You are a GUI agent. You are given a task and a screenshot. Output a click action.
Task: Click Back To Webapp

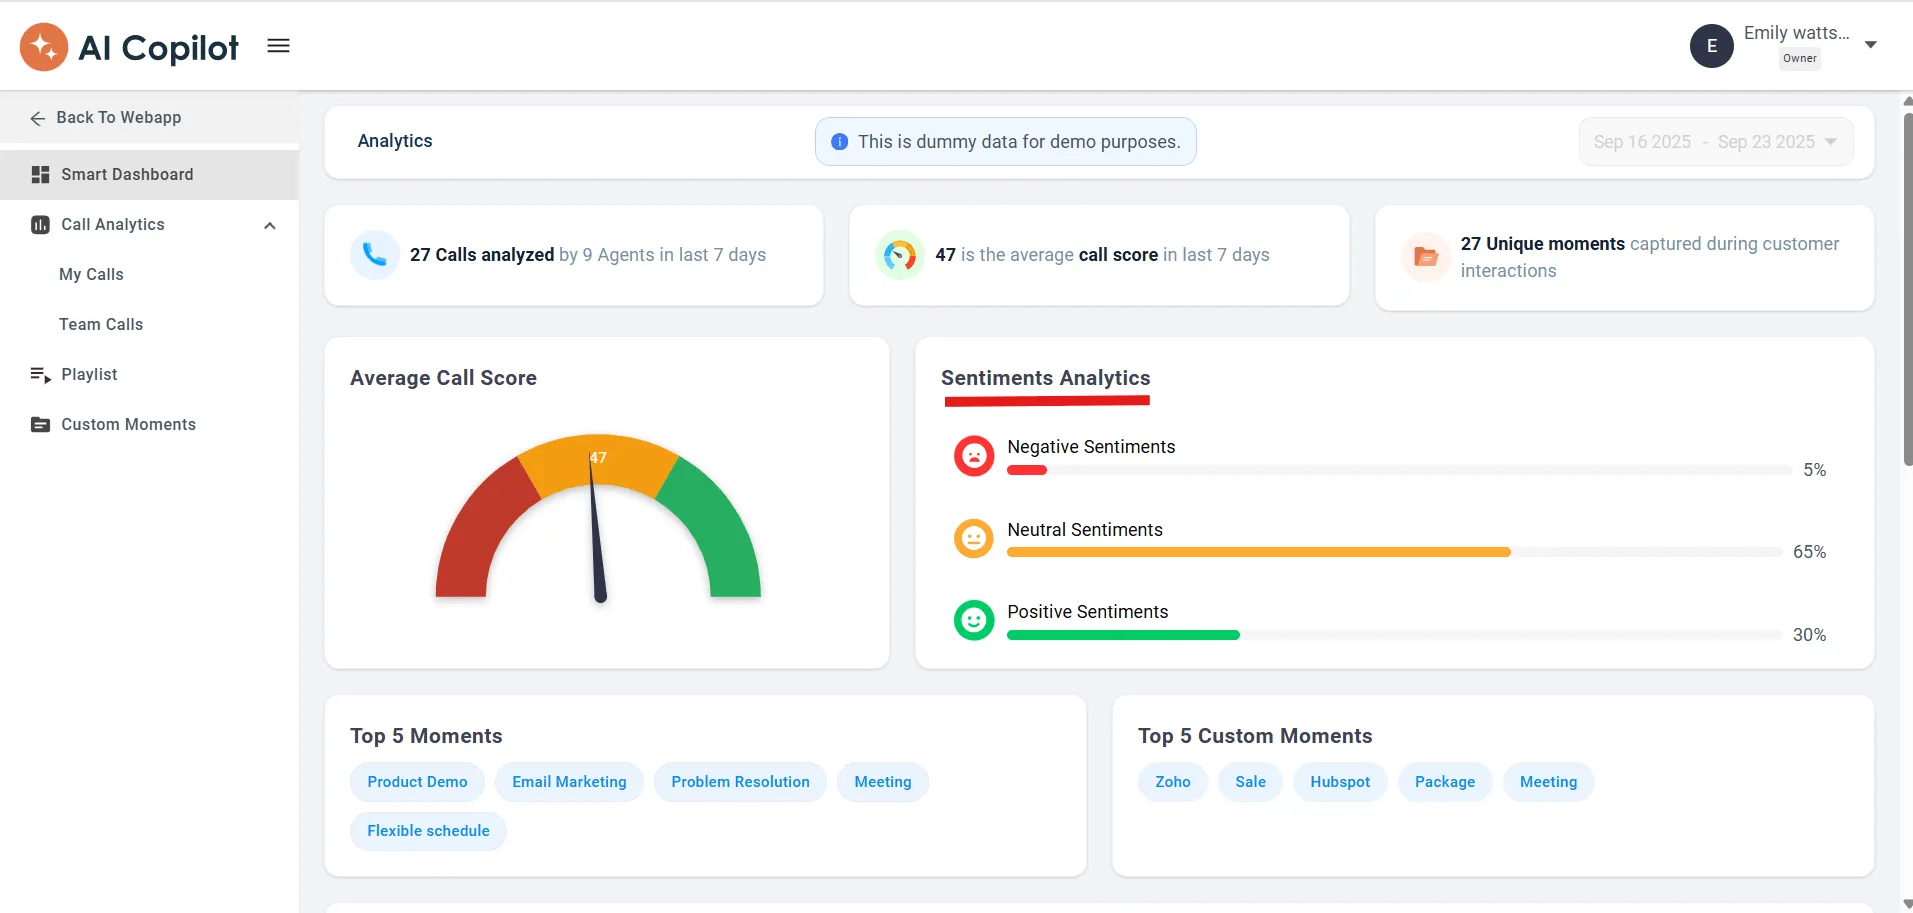pyautogui.click(x=118, y=117)
